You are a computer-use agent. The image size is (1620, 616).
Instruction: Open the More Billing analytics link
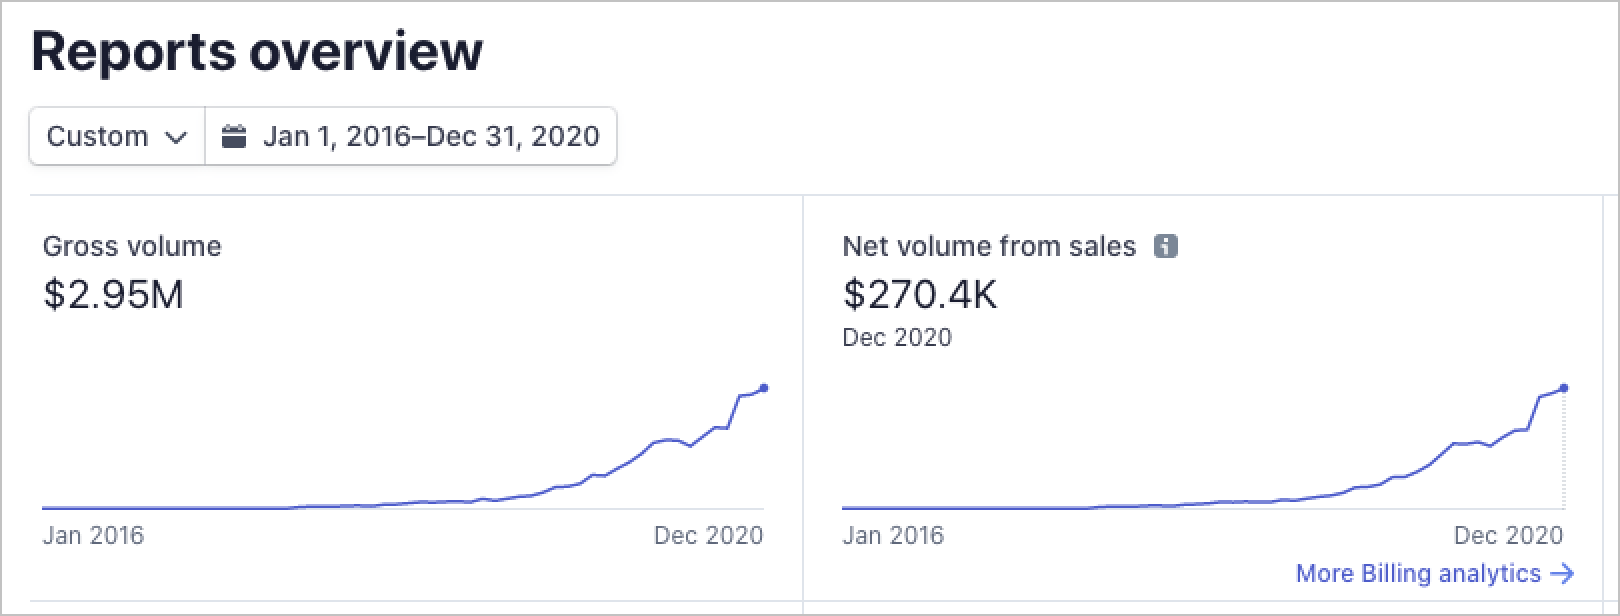tap(1418, 573)
